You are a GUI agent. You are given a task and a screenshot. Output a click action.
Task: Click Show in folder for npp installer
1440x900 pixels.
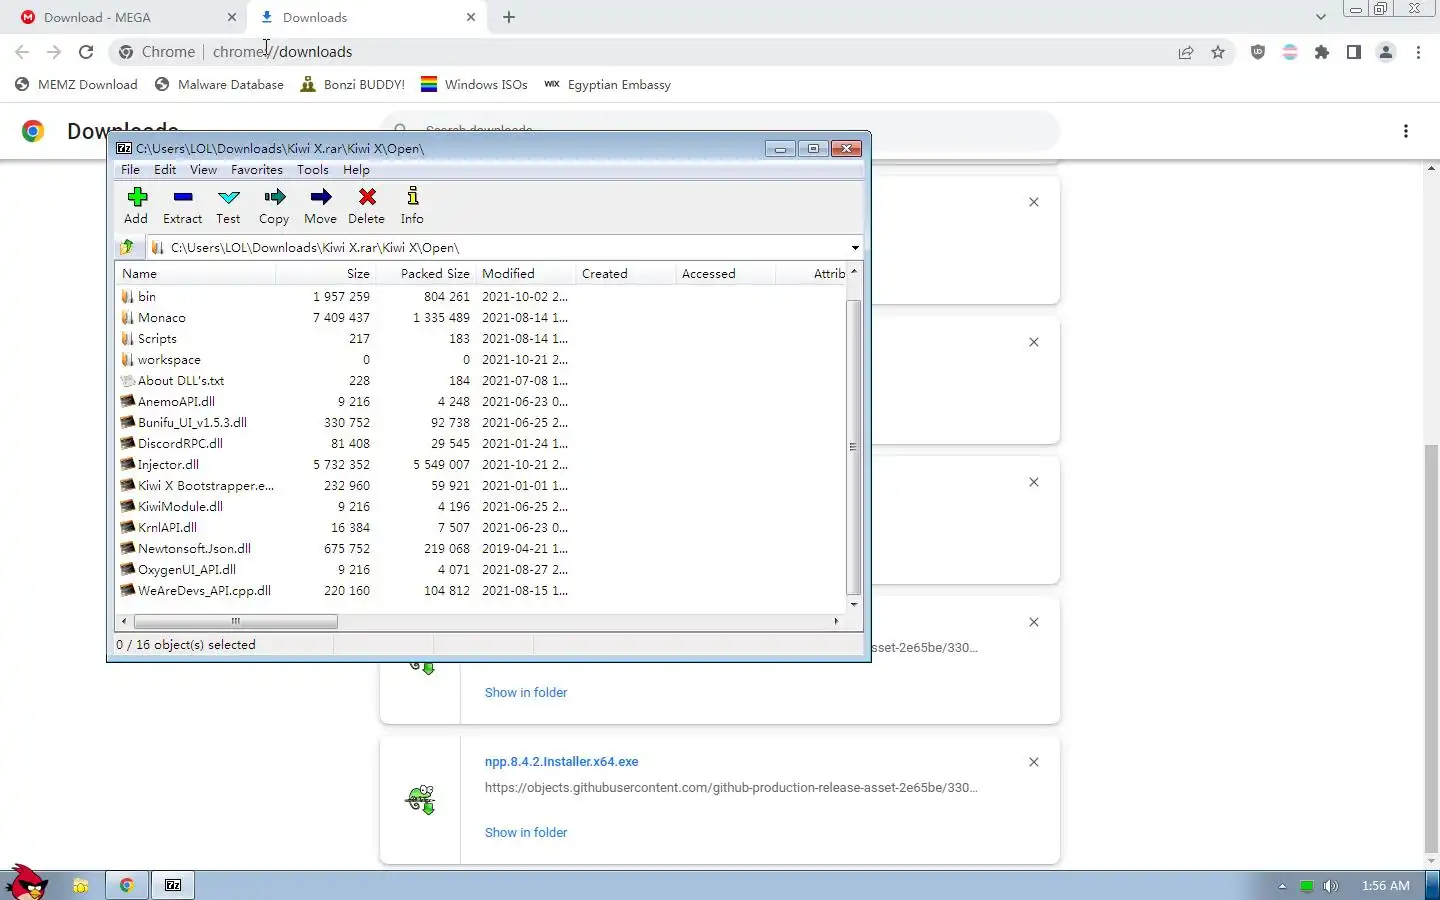[526, 832]
